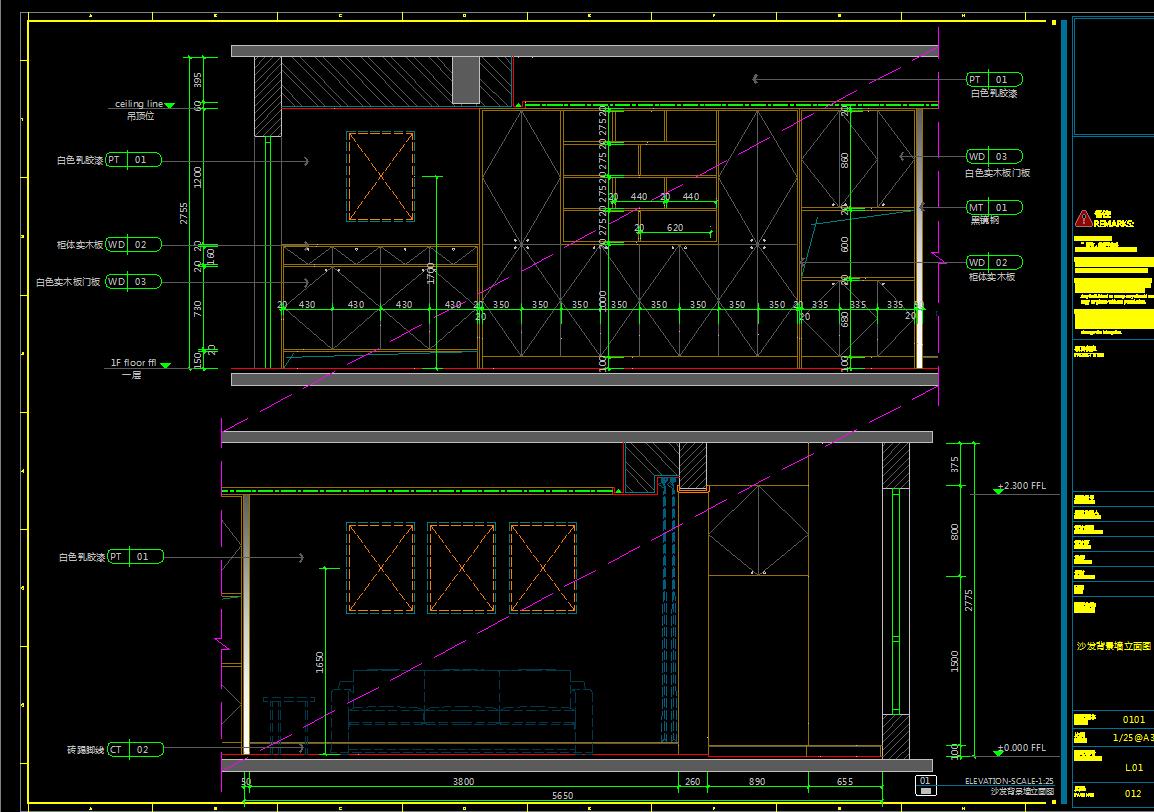Viewport: 1154px width, 812px height.
Task: Click the +0.000 FFL elevation marker
Action: 999,752
